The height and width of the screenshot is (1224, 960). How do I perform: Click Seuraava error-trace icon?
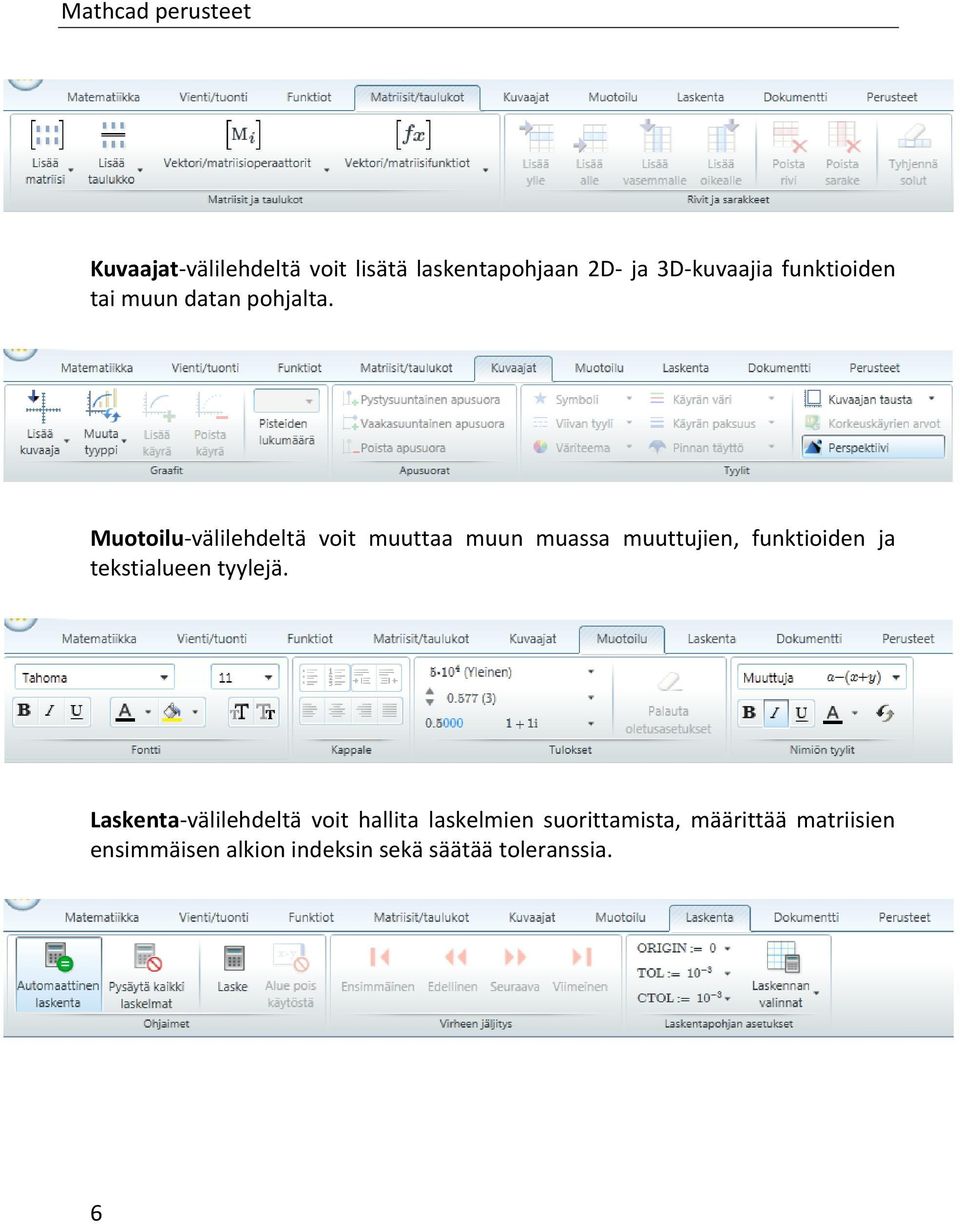pos(515,957)
